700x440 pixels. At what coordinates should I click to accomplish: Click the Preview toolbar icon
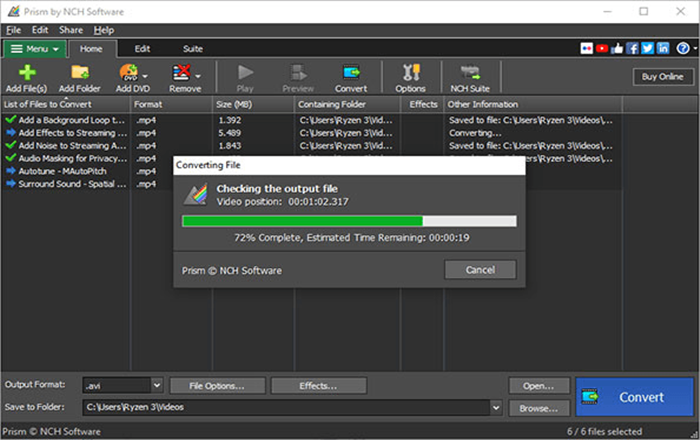pos(298,72)
